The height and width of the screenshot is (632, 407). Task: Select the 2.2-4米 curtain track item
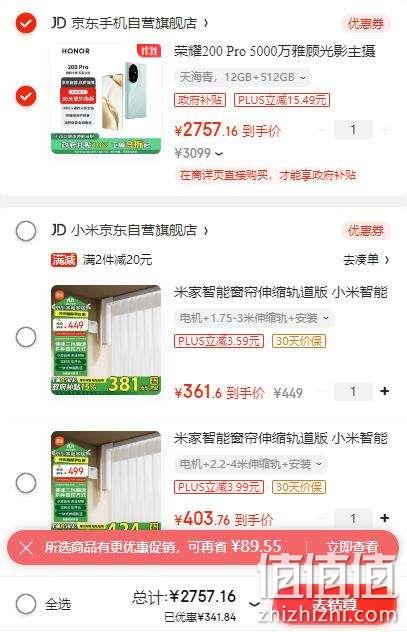pos(26,483)
